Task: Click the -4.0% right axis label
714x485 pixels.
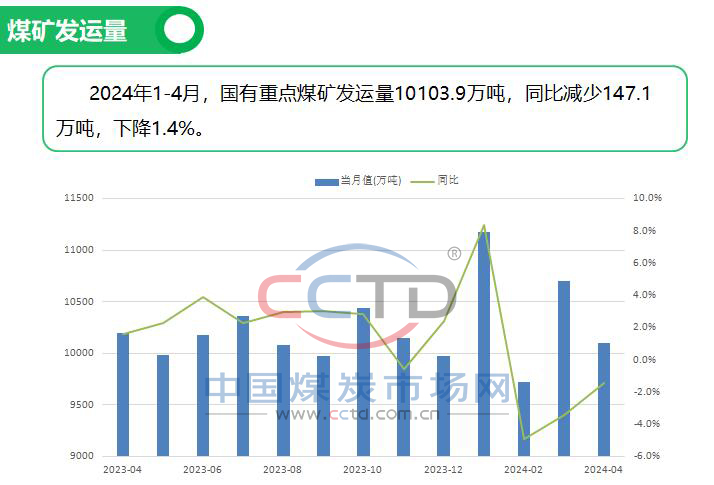Action: pyautogui.click(x=646, y=424)
